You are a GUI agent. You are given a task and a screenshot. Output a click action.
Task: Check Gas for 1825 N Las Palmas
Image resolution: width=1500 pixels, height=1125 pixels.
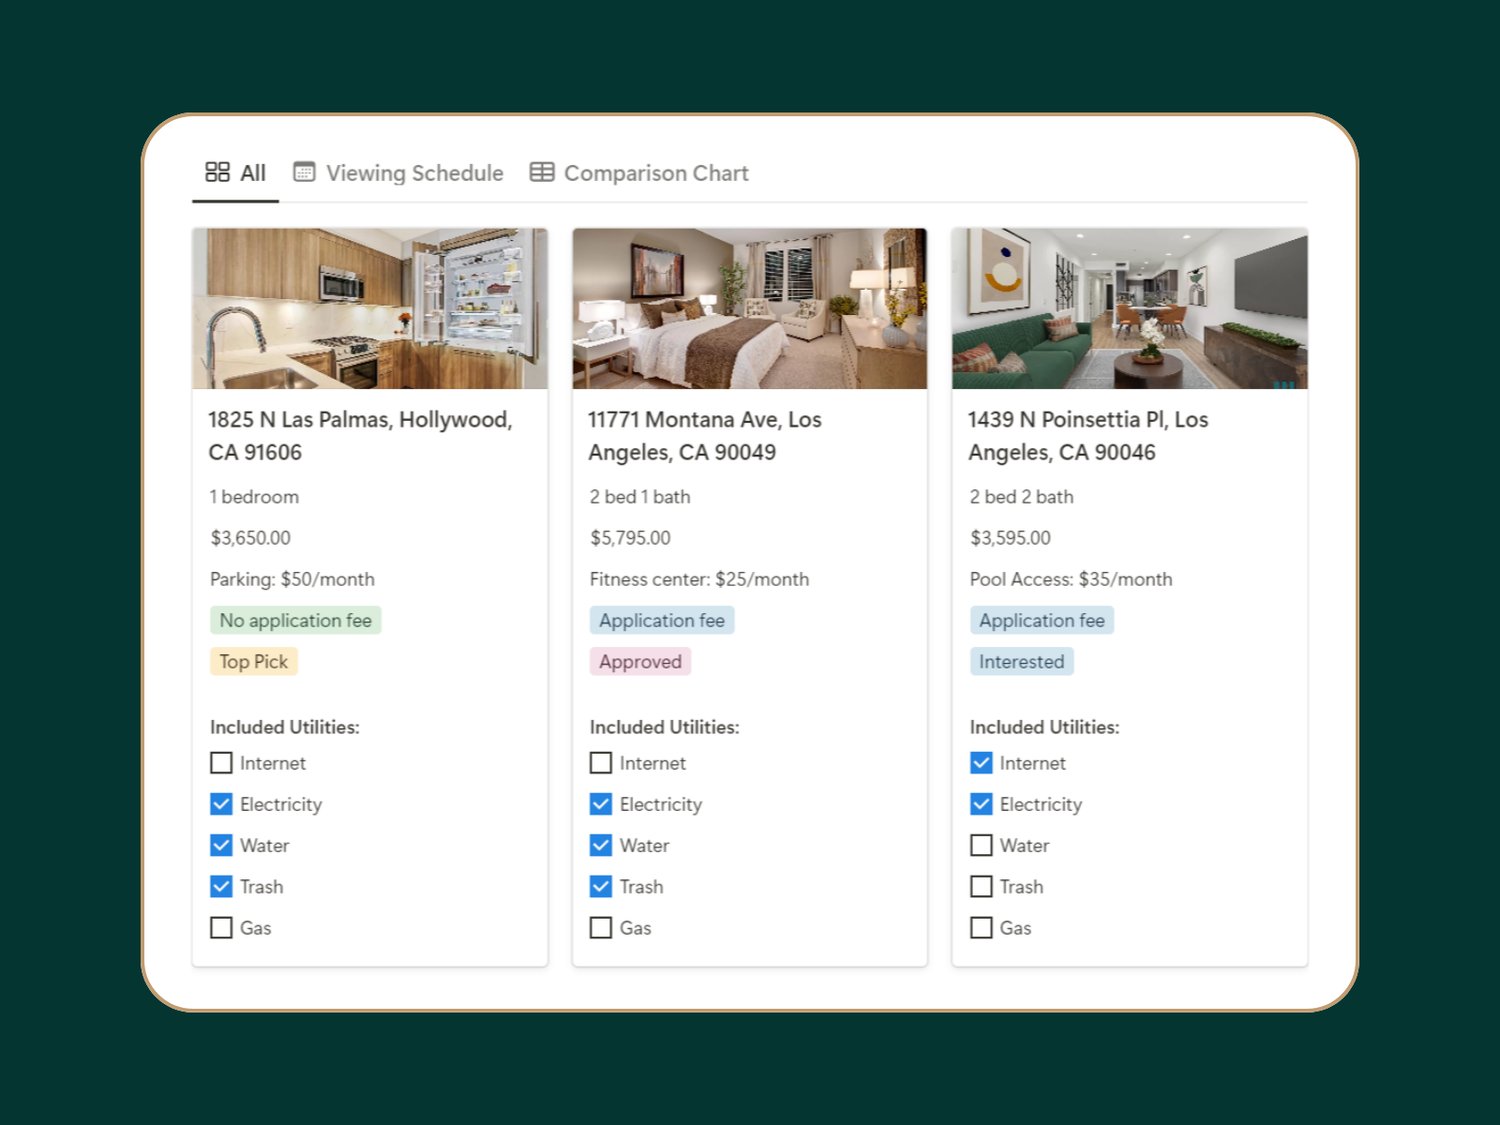click(x=221, y=927)
